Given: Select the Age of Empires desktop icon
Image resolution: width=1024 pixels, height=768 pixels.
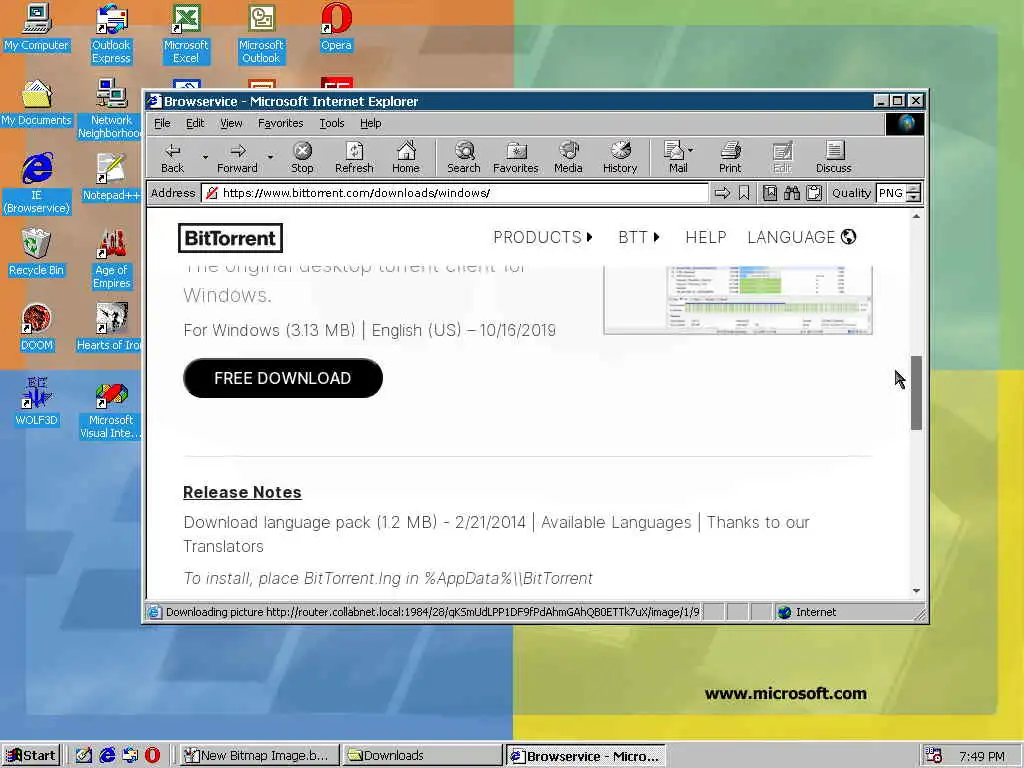Looking at the screenshot, I should point(111,259).
